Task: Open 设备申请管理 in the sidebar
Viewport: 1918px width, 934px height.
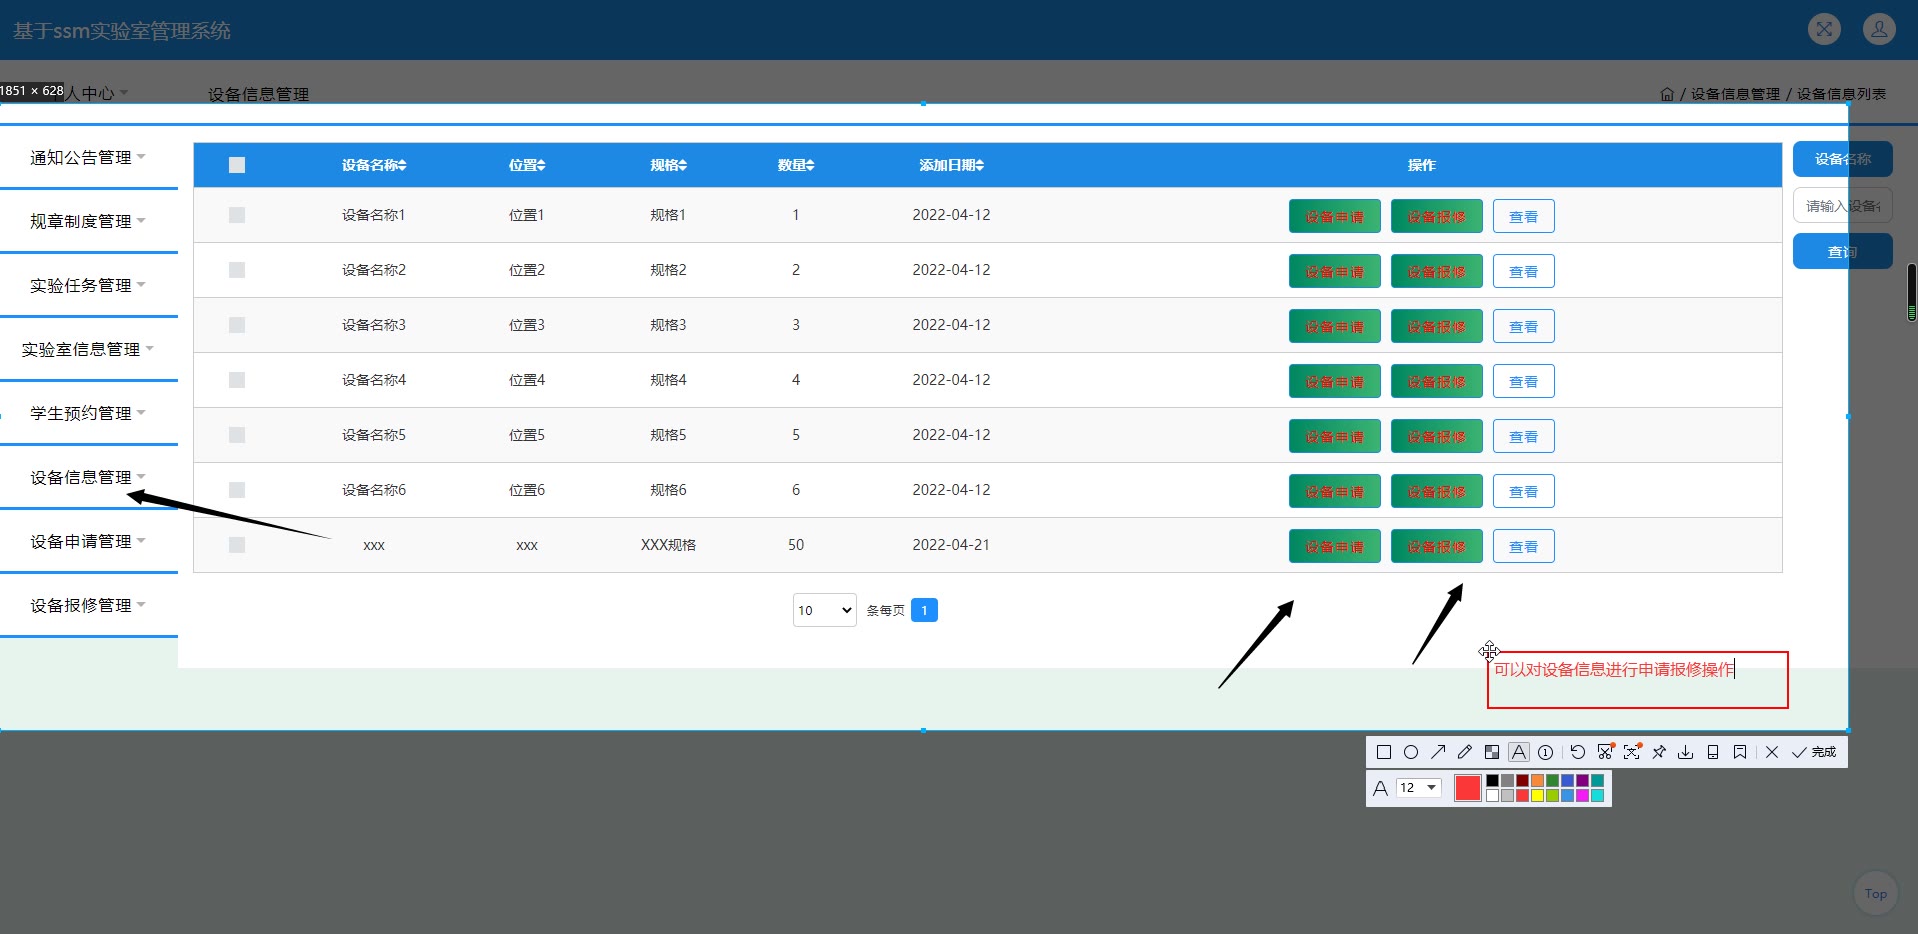Action: (x=88, y=542)
